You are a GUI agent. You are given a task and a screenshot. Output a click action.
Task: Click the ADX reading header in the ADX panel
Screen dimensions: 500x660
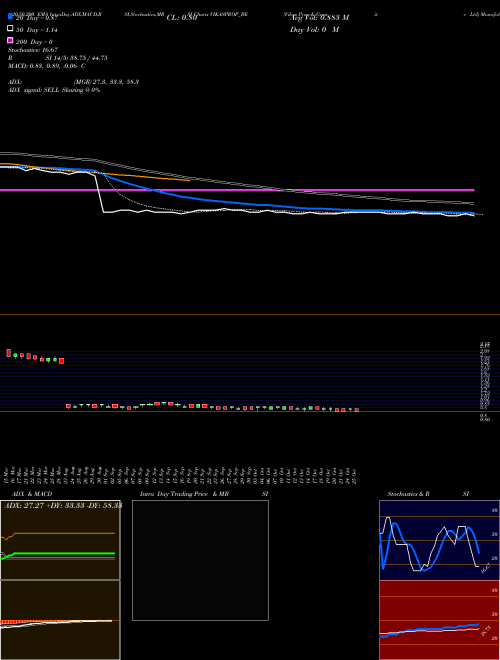[63, 505]
